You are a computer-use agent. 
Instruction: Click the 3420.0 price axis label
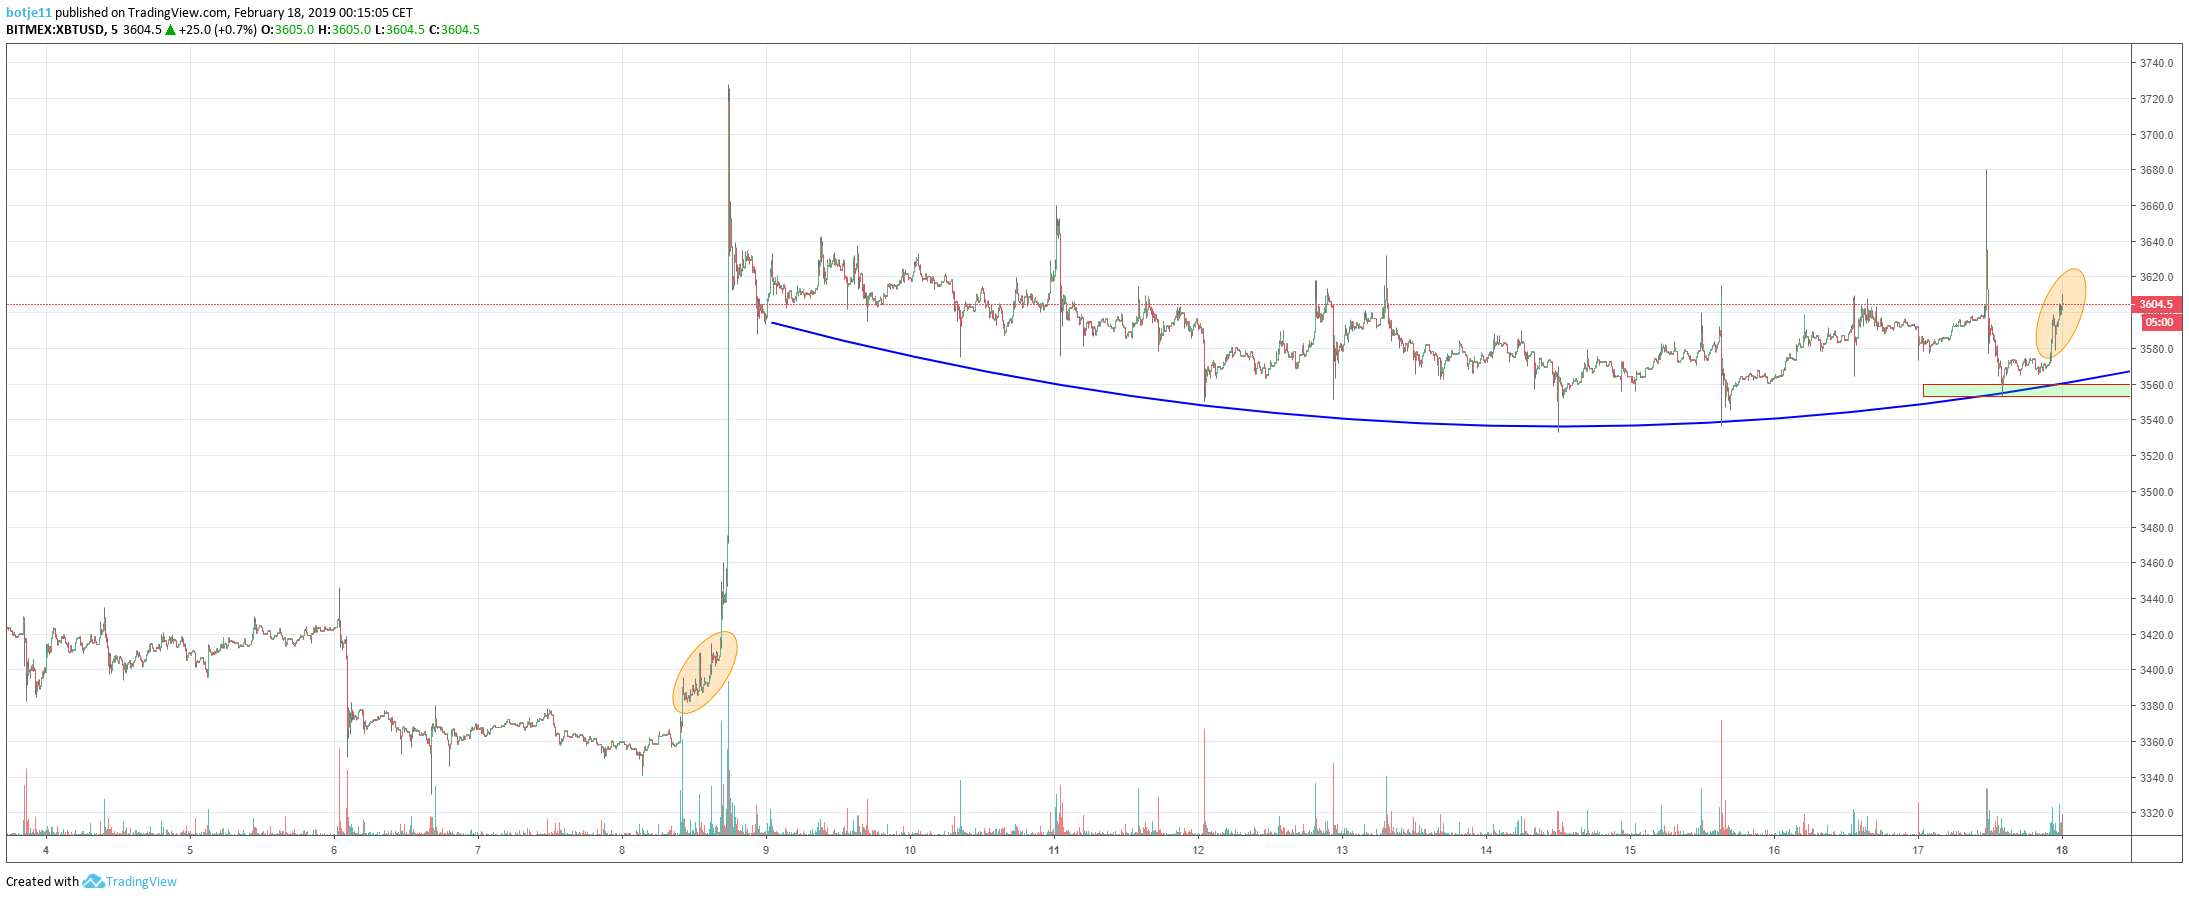2156,635
